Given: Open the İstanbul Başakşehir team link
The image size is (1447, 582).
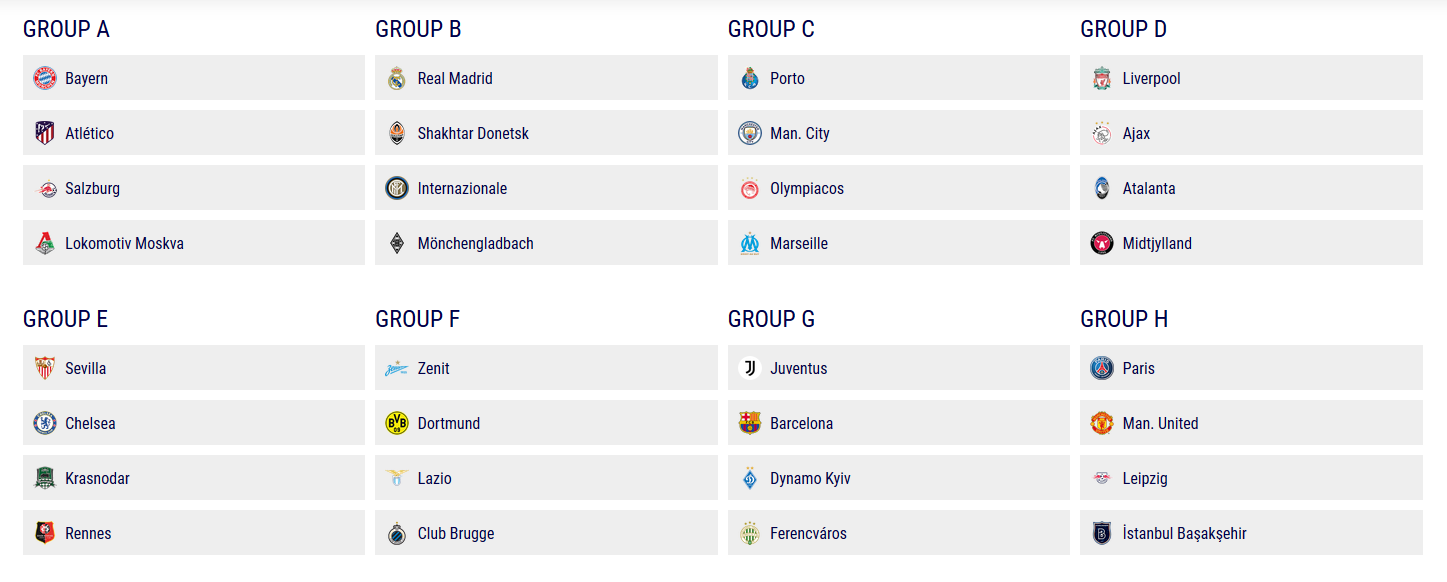Looking at the screenshot, I should tap(1251, 533).
